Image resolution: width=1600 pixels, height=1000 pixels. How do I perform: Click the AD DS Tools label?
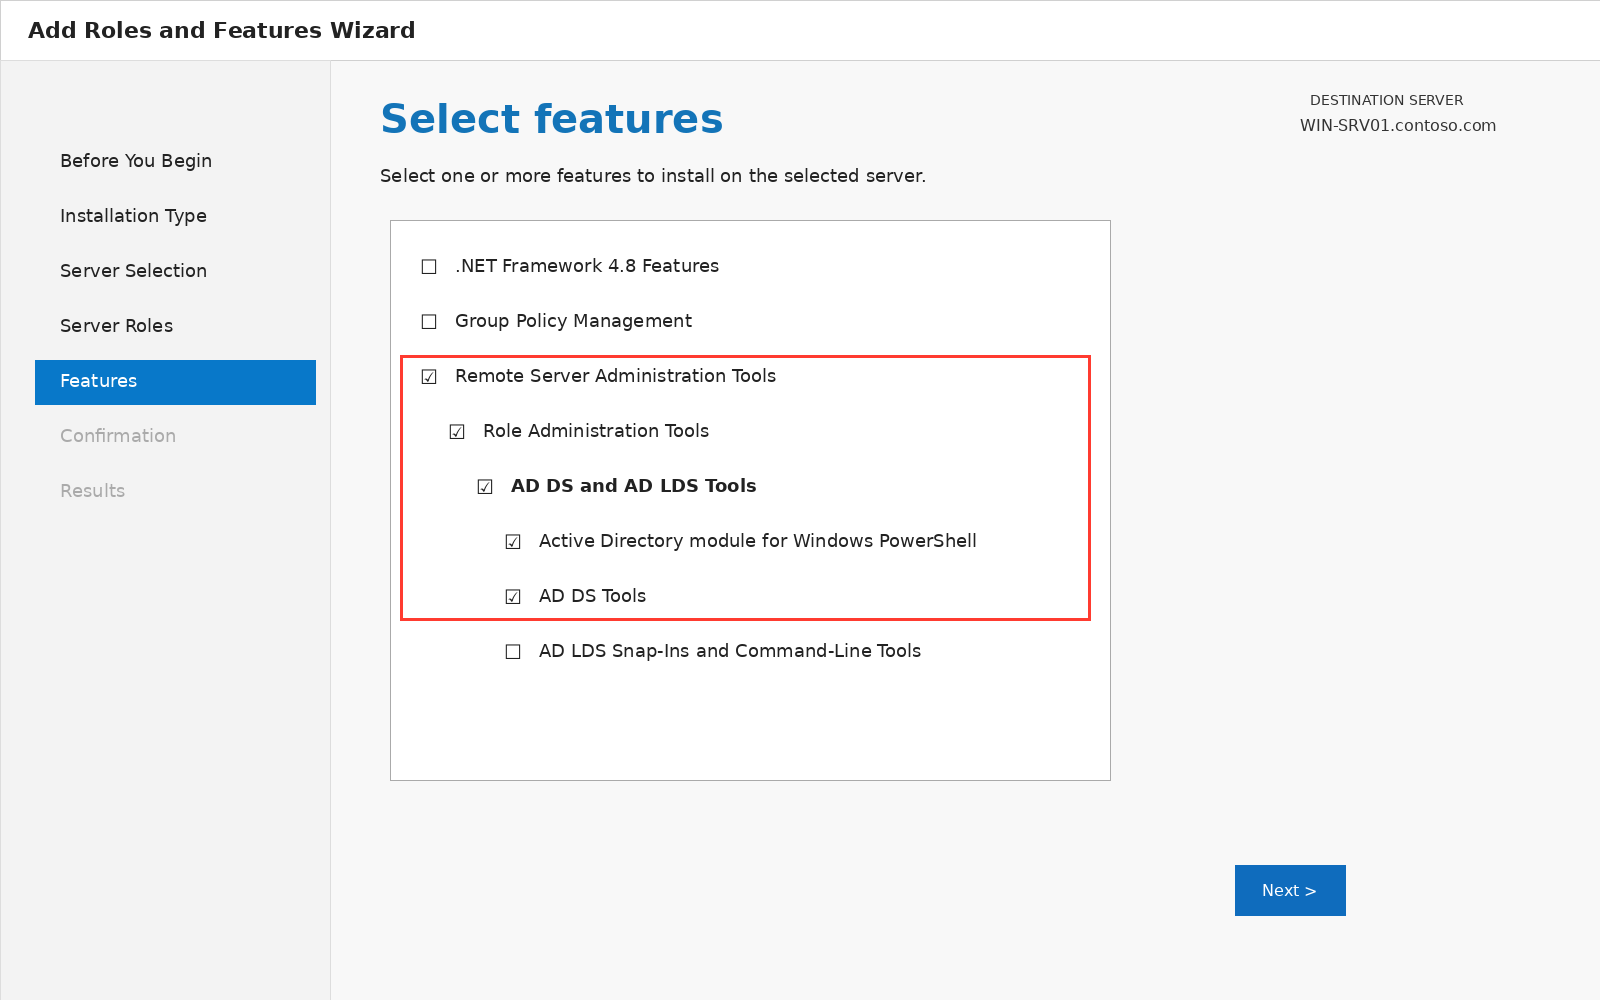click(x=592, y=596)
